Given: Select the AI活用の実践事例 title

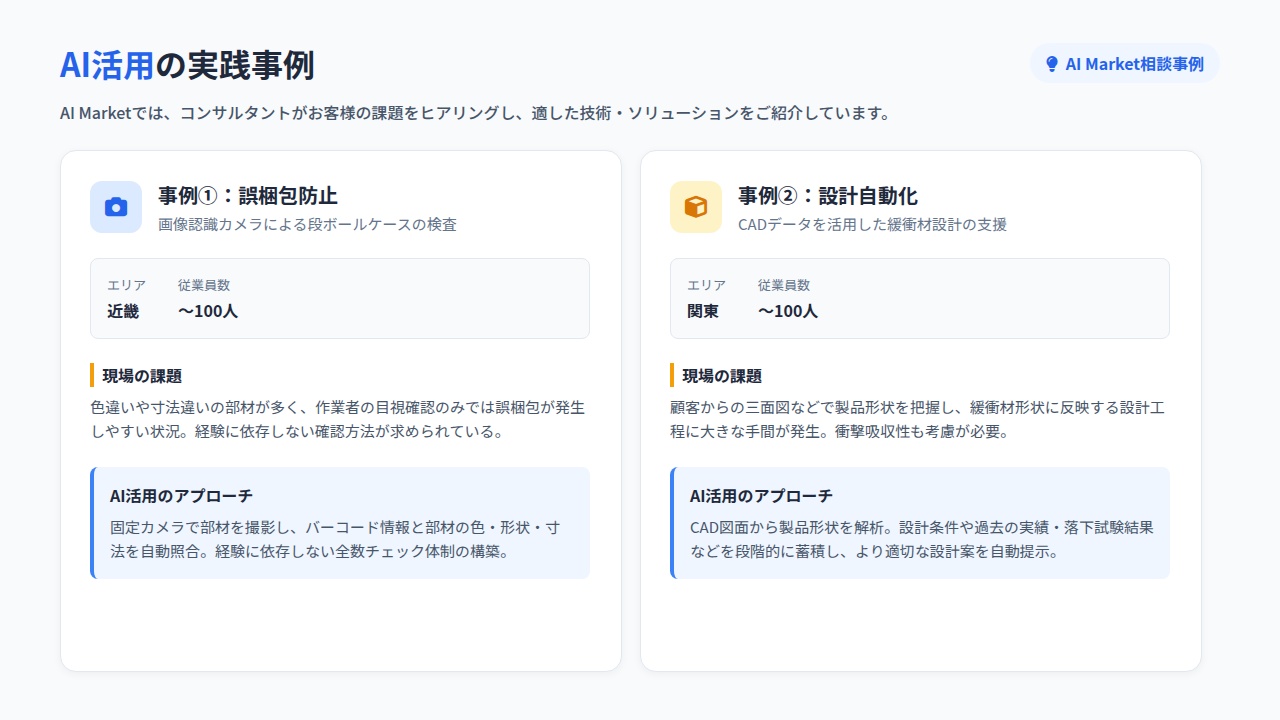Looking at the screenshot, I should (x=187, y=65).
